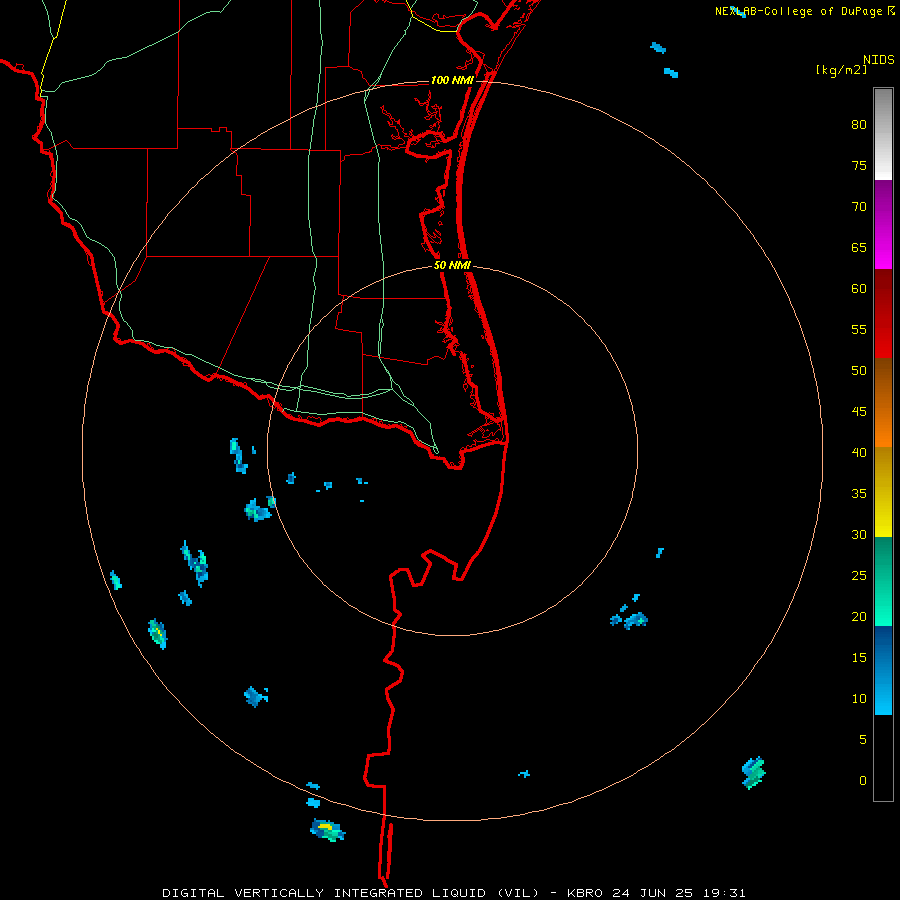Click the color scale value 15

tap(859, 658)
